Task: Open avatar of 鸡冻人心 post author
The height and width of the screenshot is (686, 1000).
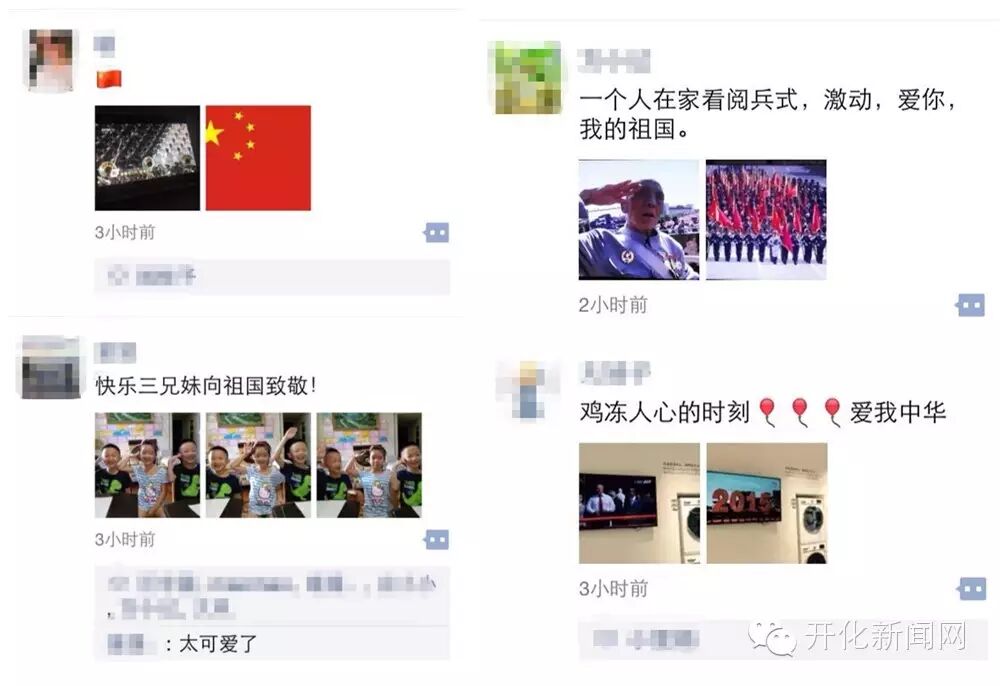Action: click(x=528, y=390)
